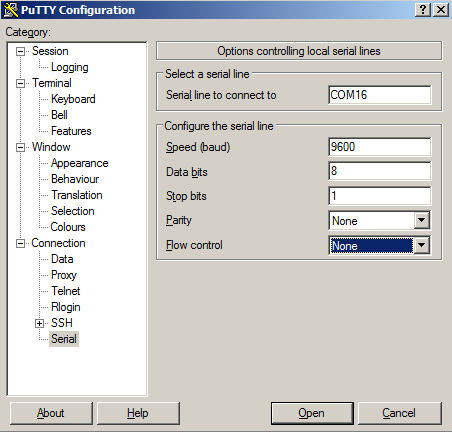Image resolution: width=452 pixels, height=432 pixels.
Task: Collapse the Window tree node
Action: (20, 147)
